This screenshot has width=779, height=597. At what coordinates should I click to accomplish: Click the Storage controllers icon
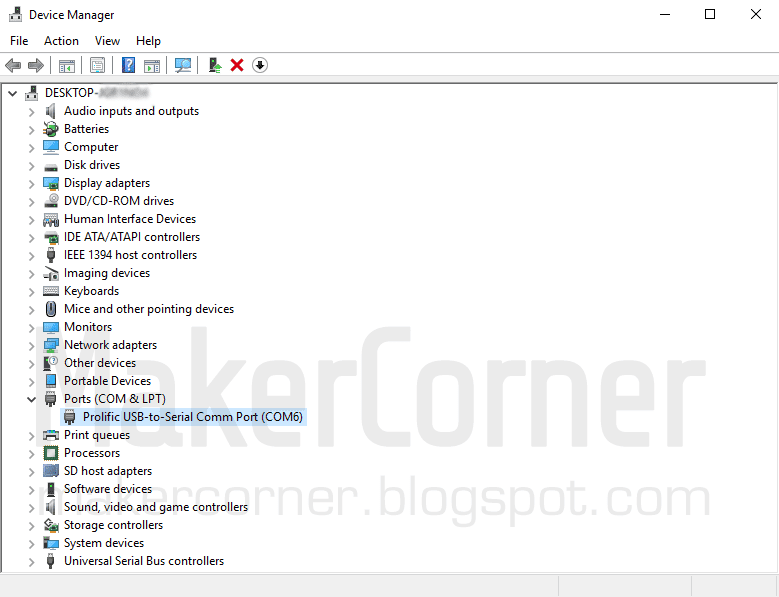[x=51, y=525]
